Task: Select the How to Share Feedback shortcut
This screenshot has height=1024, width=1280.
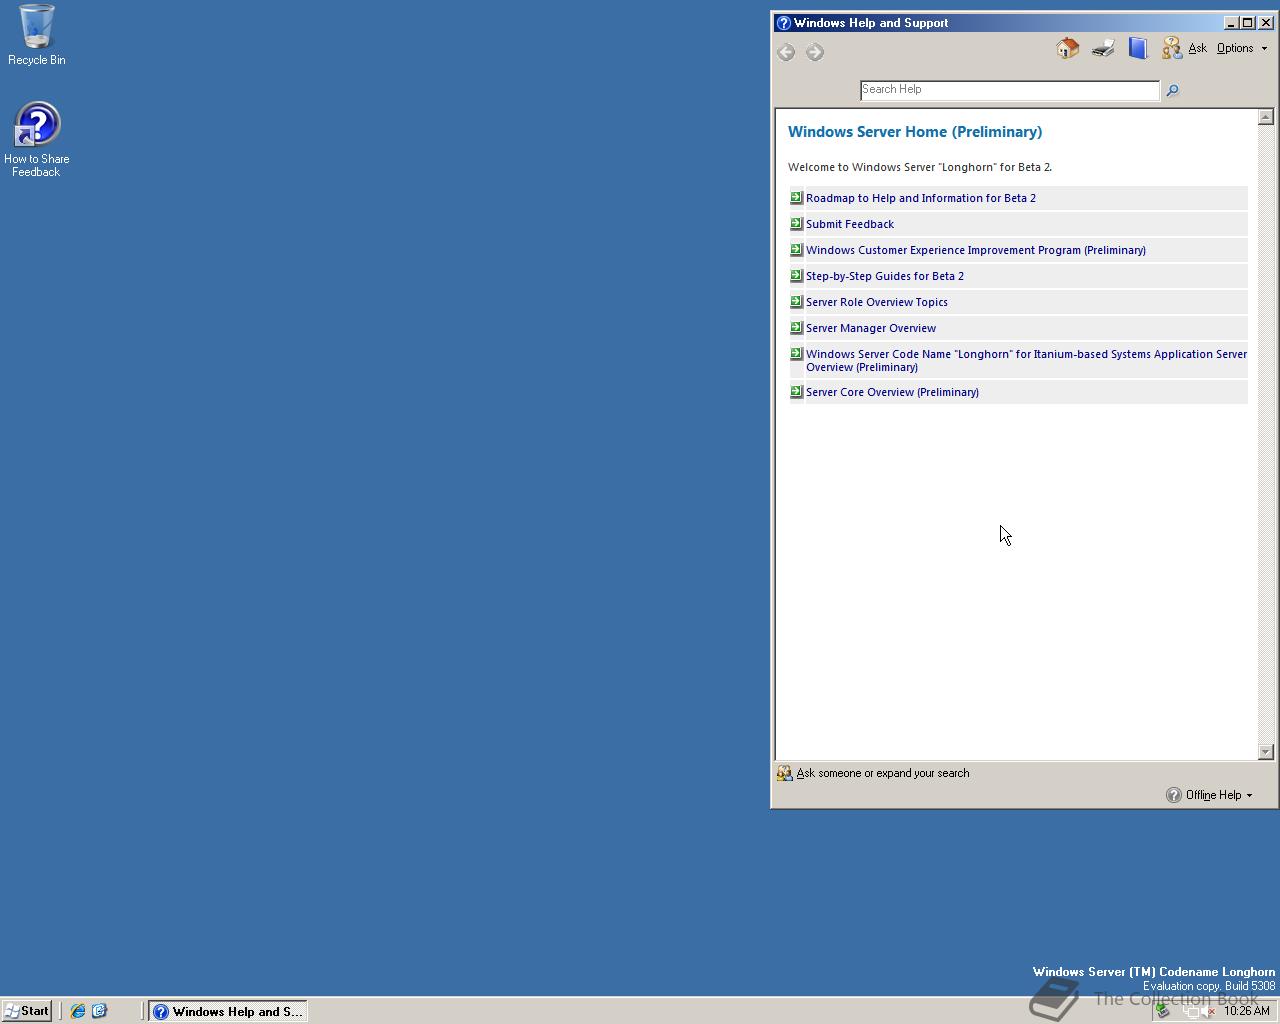Action: (37, 140)
